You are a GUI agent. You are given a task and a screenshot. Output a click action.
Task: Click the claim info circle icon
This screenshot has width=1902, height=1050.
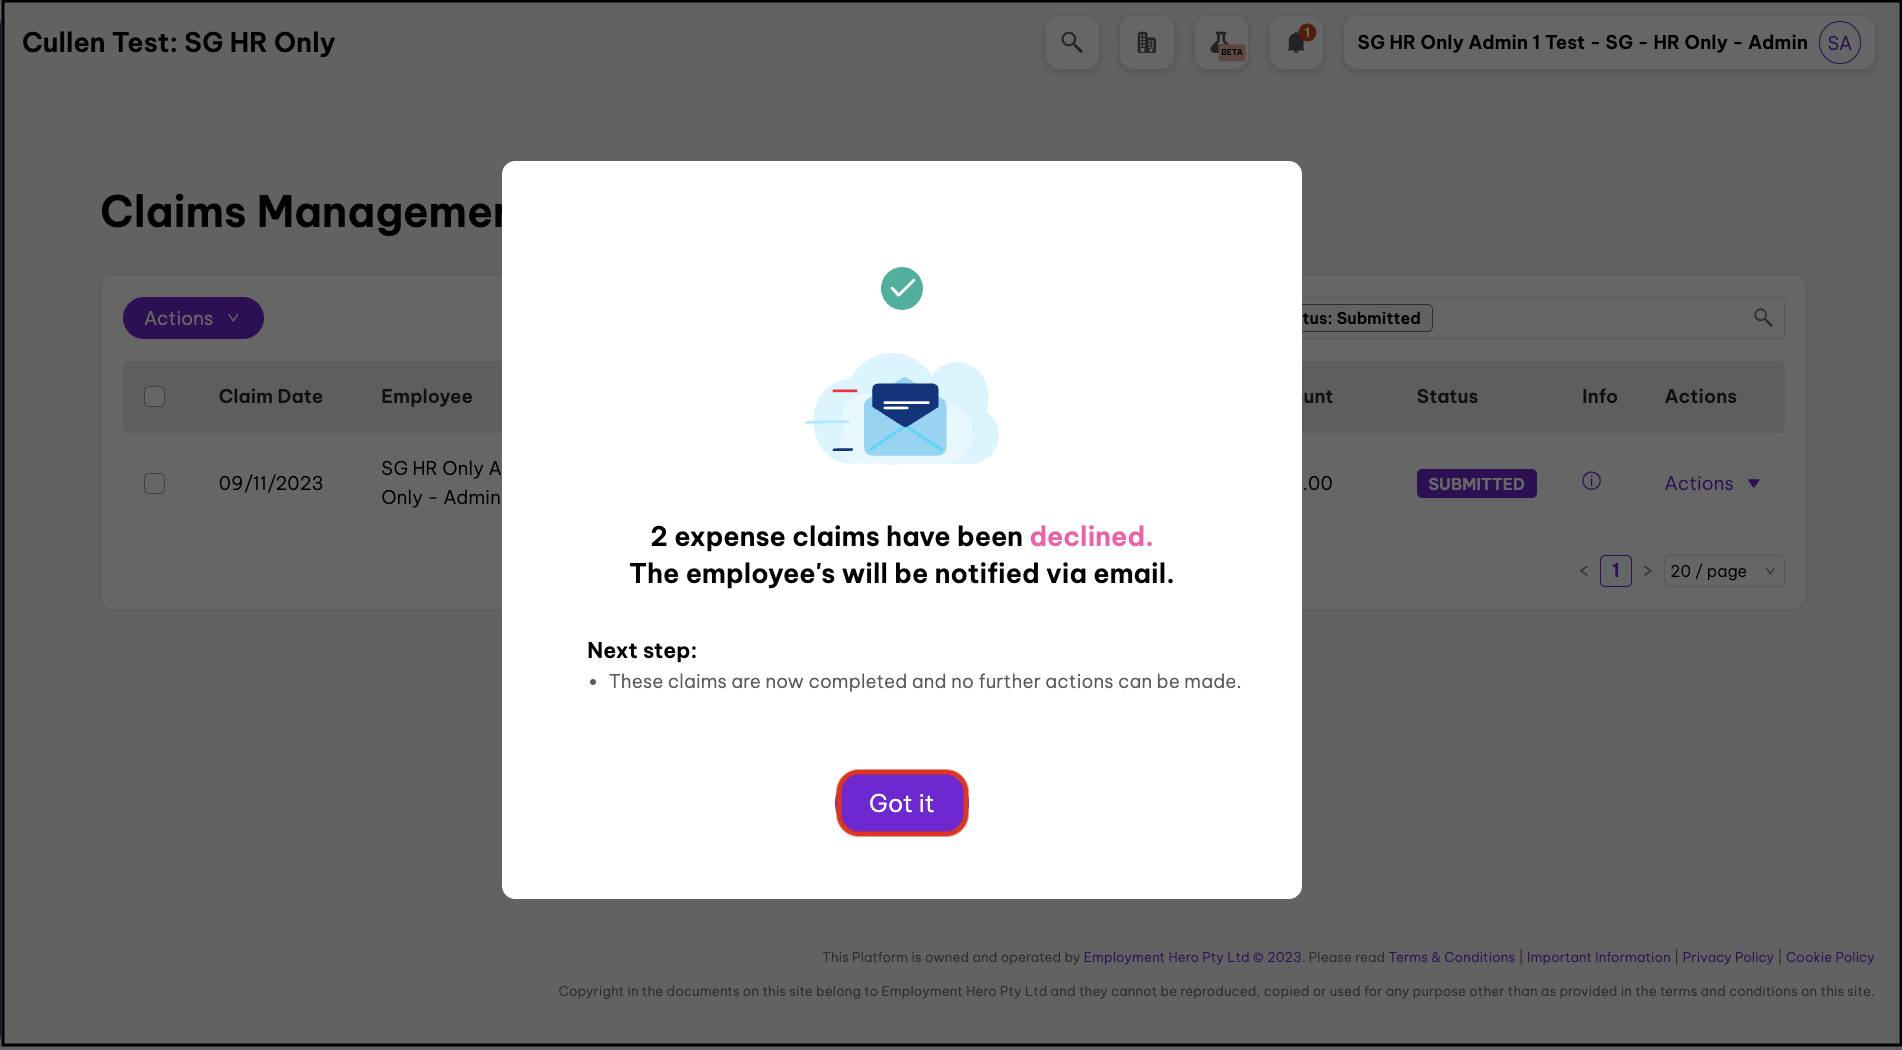click(x=1591, y=481)
